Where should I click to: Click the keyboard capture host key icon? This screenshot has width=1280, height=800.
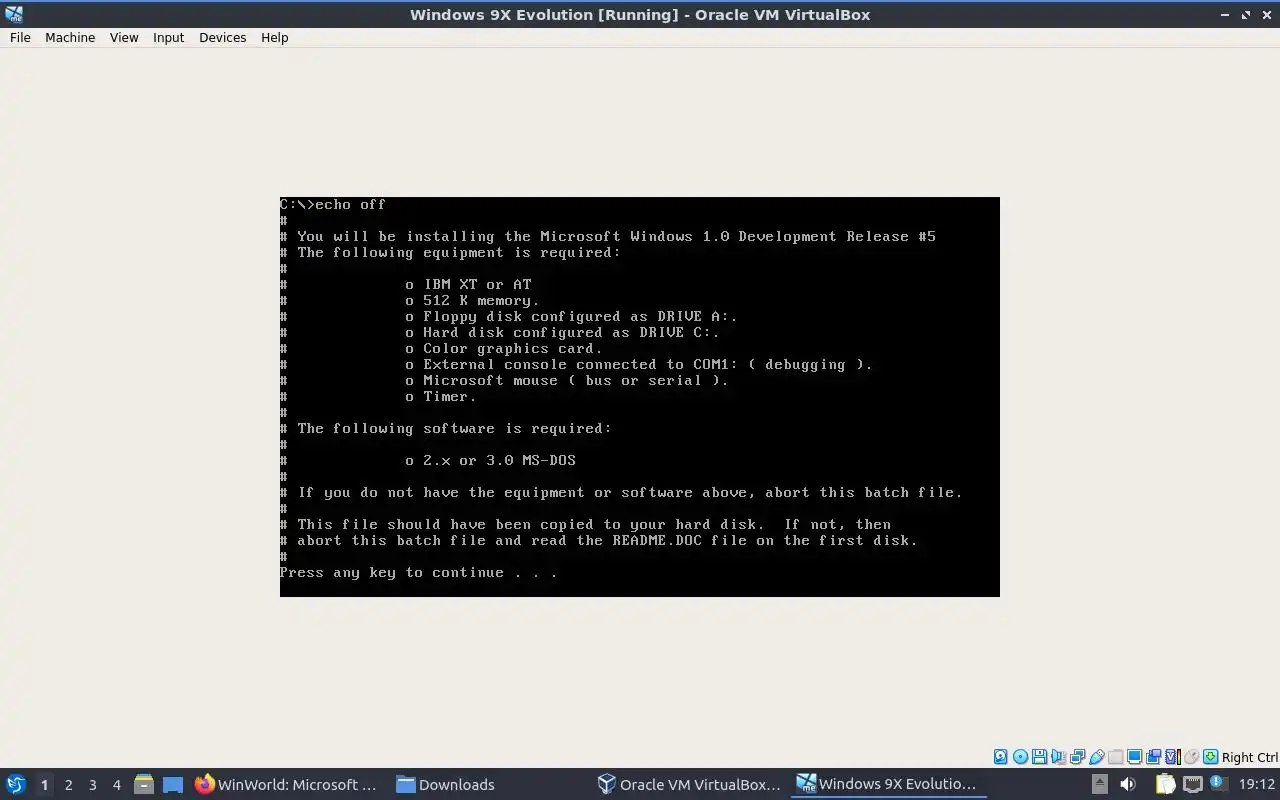(1210, 757)
